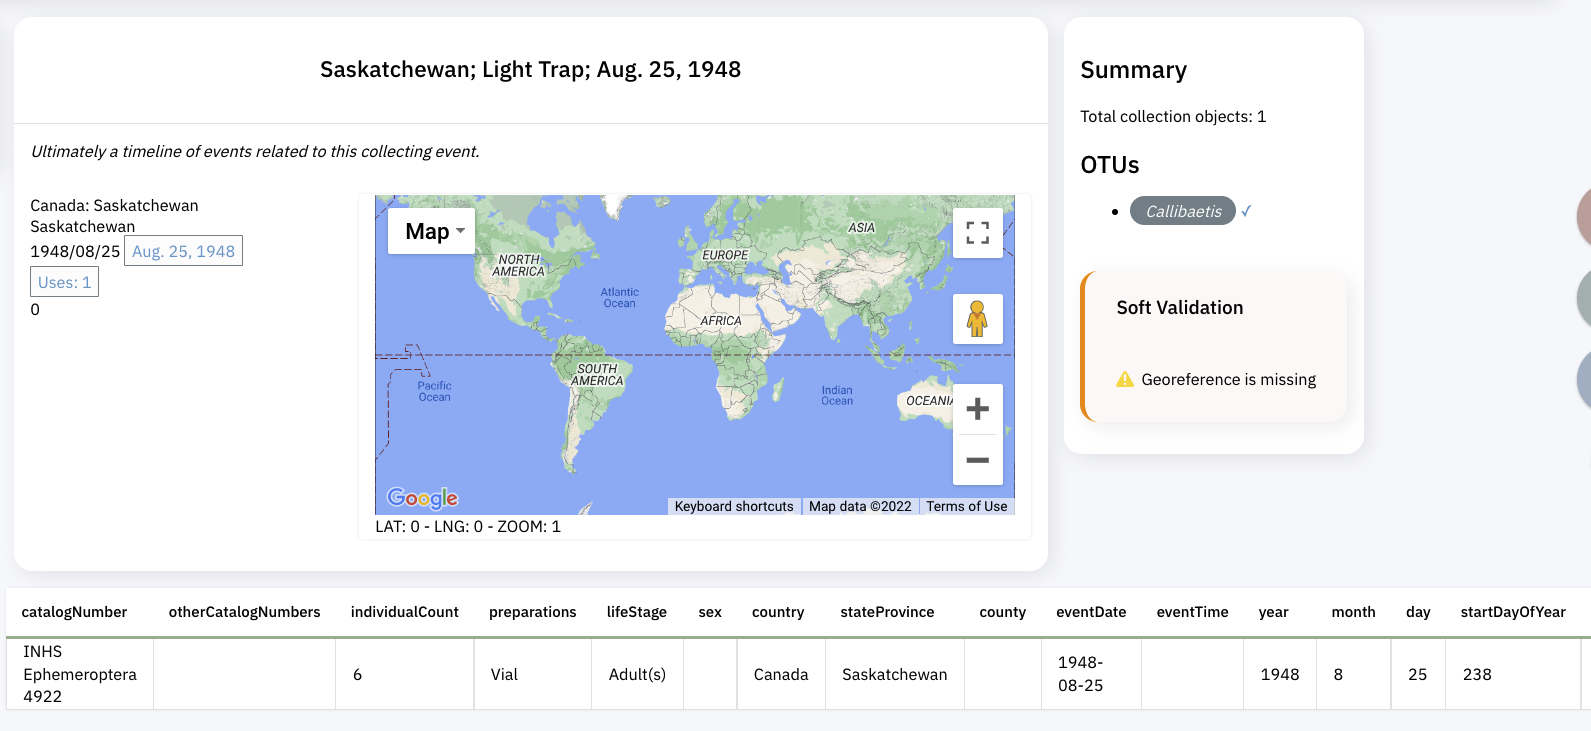Viewport: 1591px width, 731px height.
Task: Click the Uses: 1 button
Action: click(x=64, y=282)
